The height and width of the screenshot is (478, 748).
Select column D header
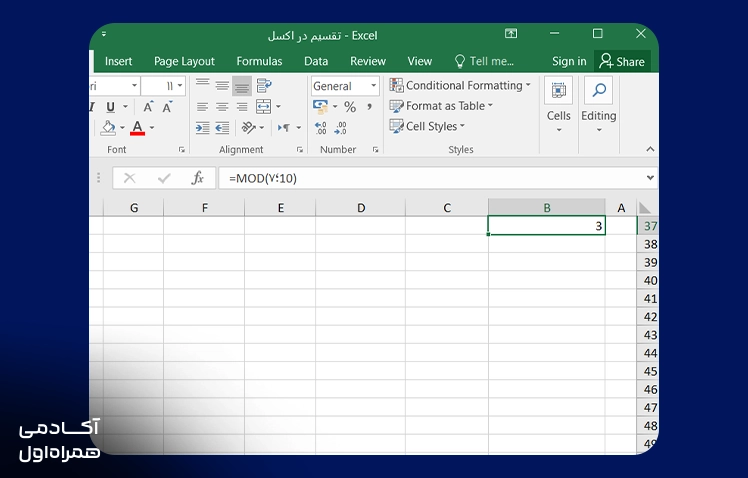(x=361, y=208)
